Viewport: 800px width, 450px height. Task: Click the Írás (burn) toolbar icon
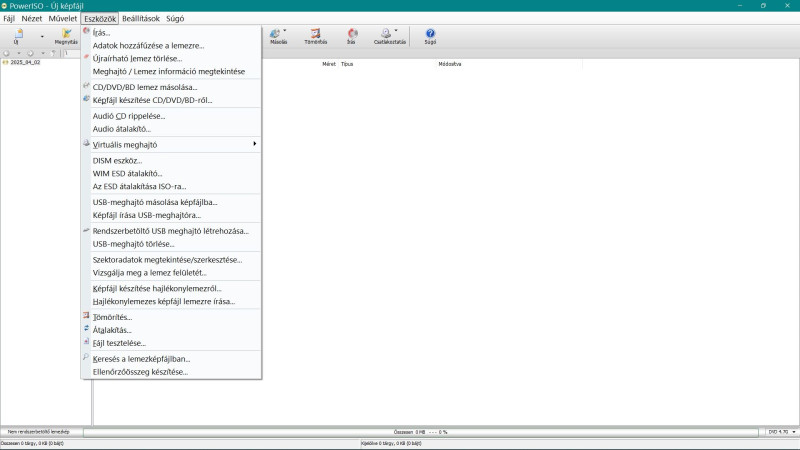pos(352,36)
